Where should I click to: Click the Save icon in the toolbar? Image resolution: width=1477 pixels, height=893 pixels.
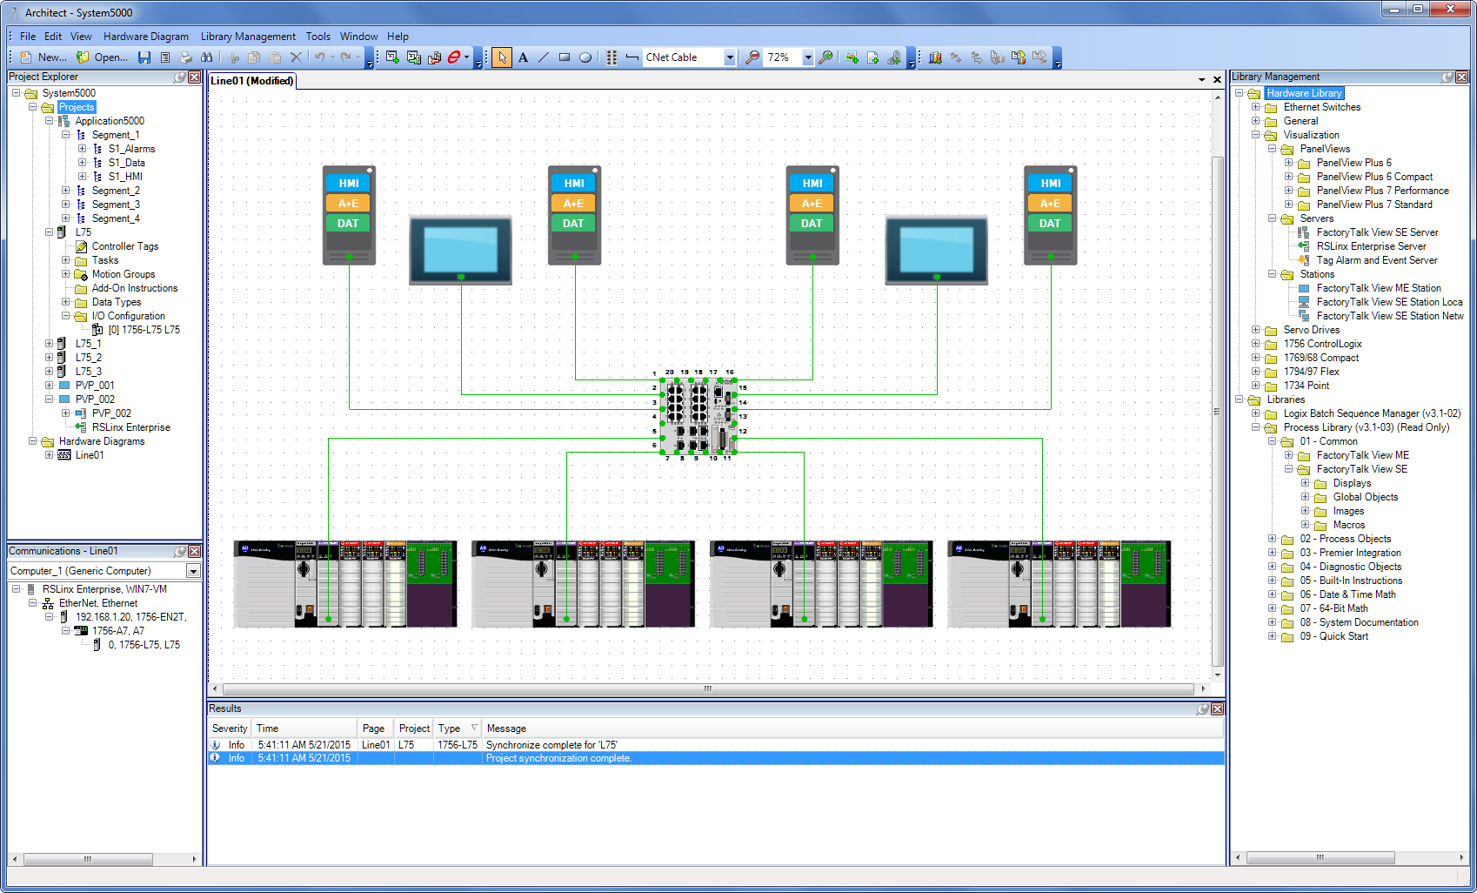click(x=144, y=58)
